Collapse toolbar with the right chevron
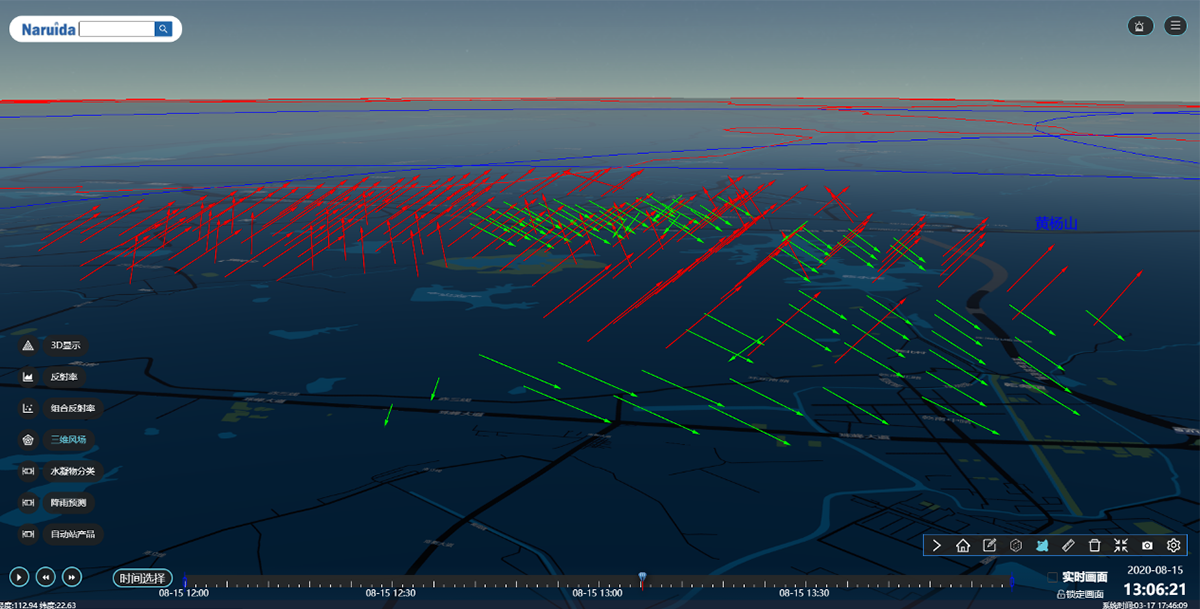The width and height of the screenshot is (1200, 609). coord(937,545)
